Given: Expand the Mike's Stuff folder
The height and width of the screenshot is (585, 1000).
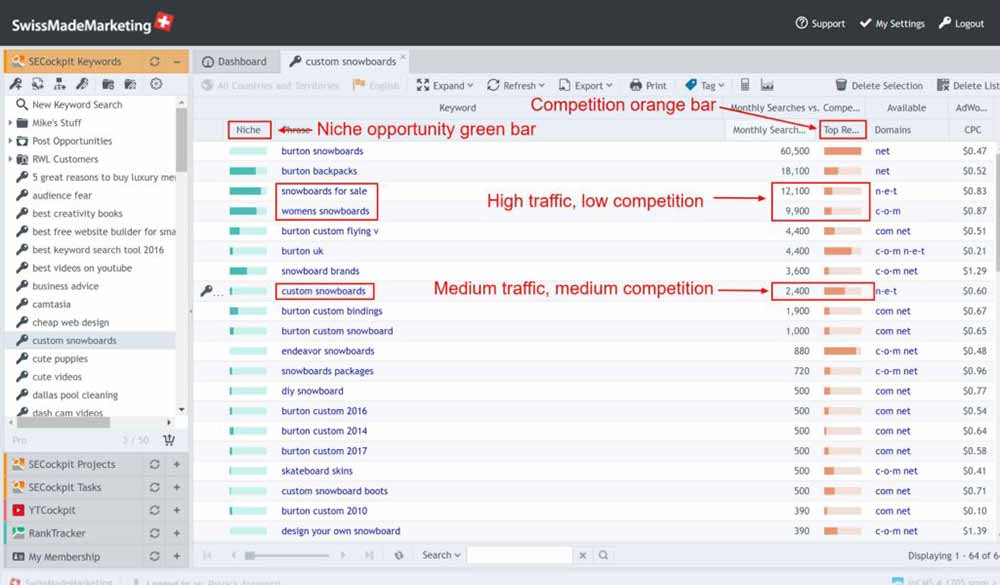Looking at the screenshot, I should pos(10,122).
